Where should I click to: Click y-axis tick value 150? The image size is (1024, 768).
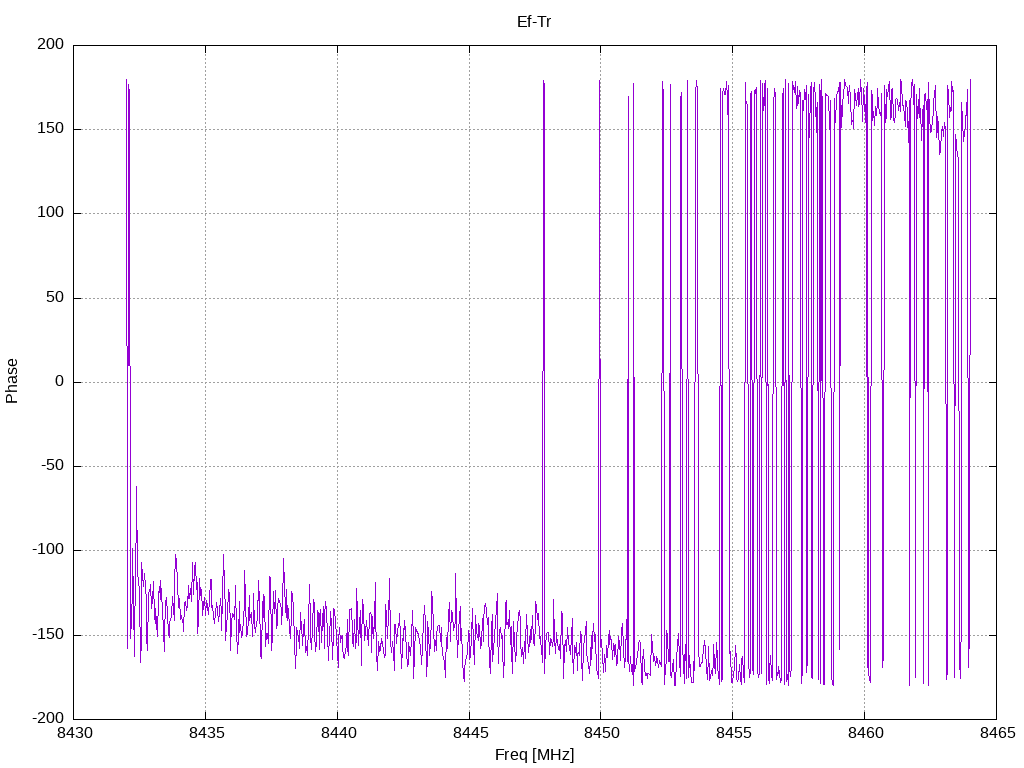[x=51, y=129]
